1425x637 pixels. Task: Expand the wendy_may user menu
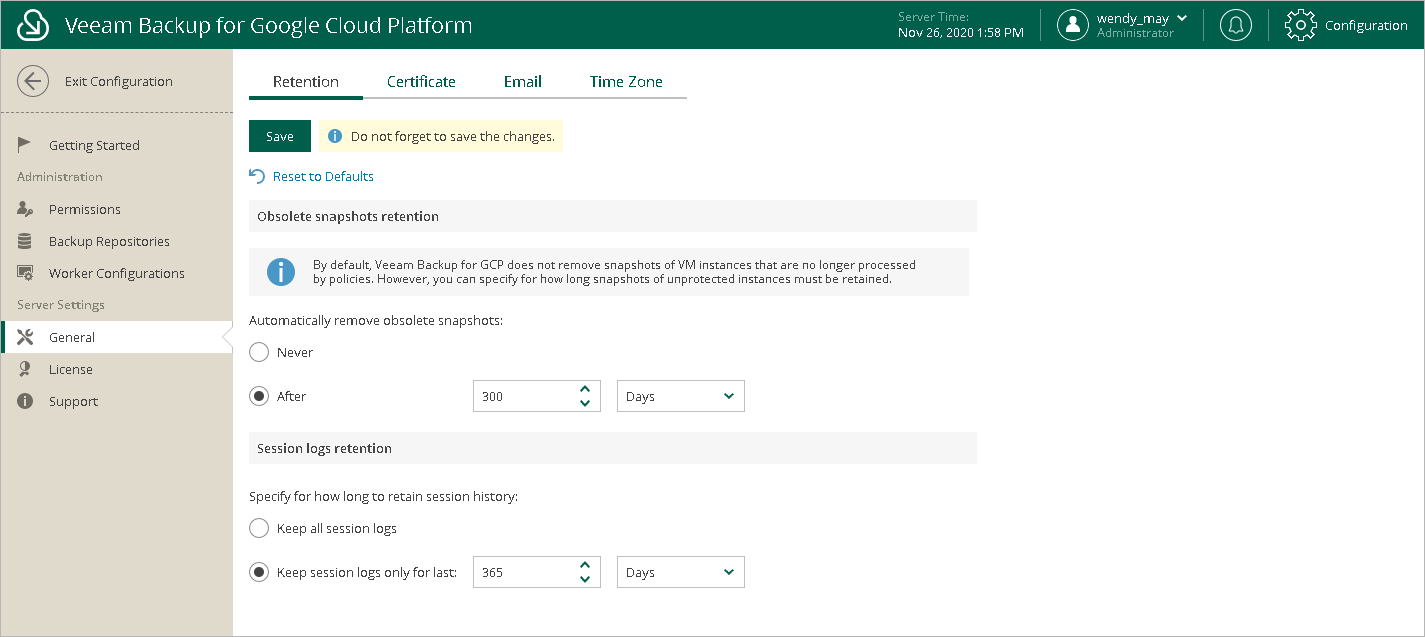click(1182, 18)
